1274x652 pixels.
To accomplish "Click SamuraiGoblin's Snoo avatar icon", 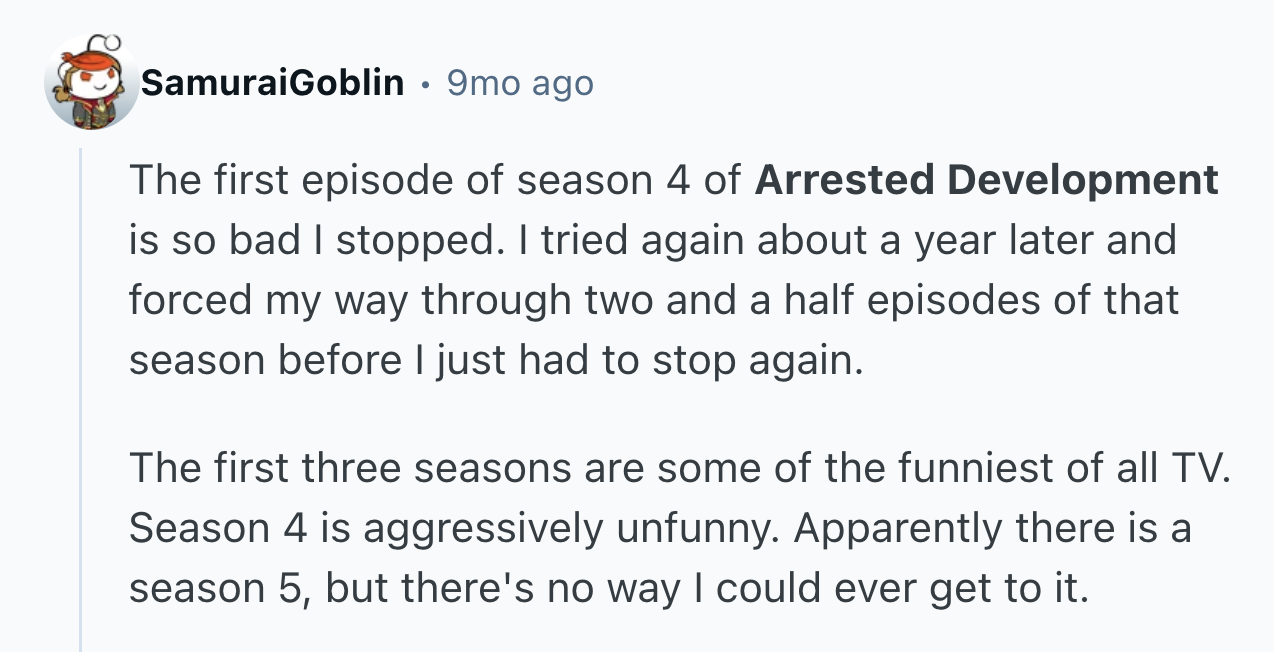I will pos(91,82).
